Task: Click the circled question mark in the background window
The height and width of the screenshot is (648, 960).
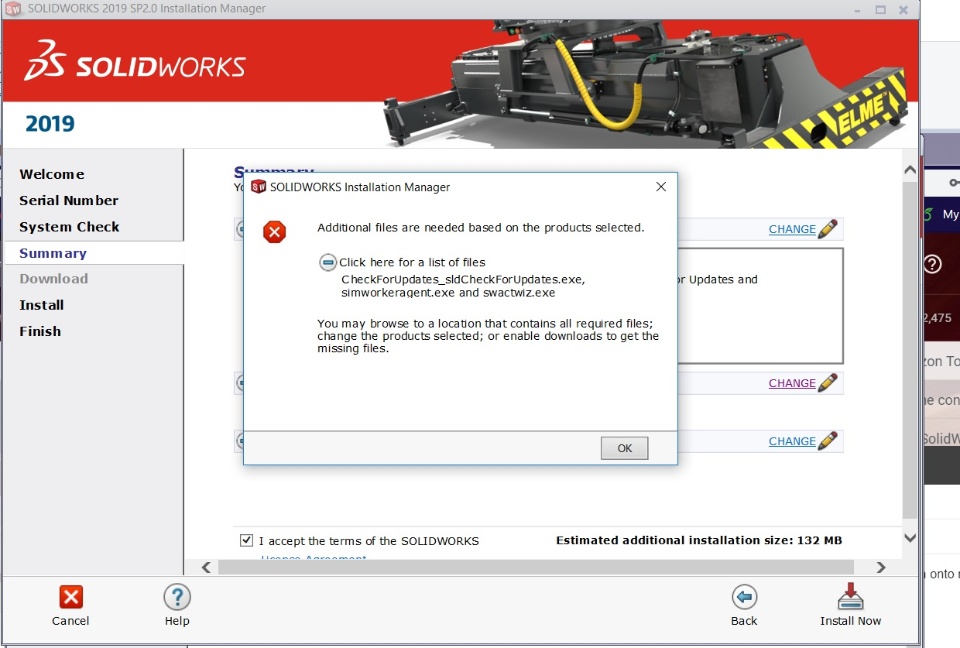Action: tap(932, 264)
